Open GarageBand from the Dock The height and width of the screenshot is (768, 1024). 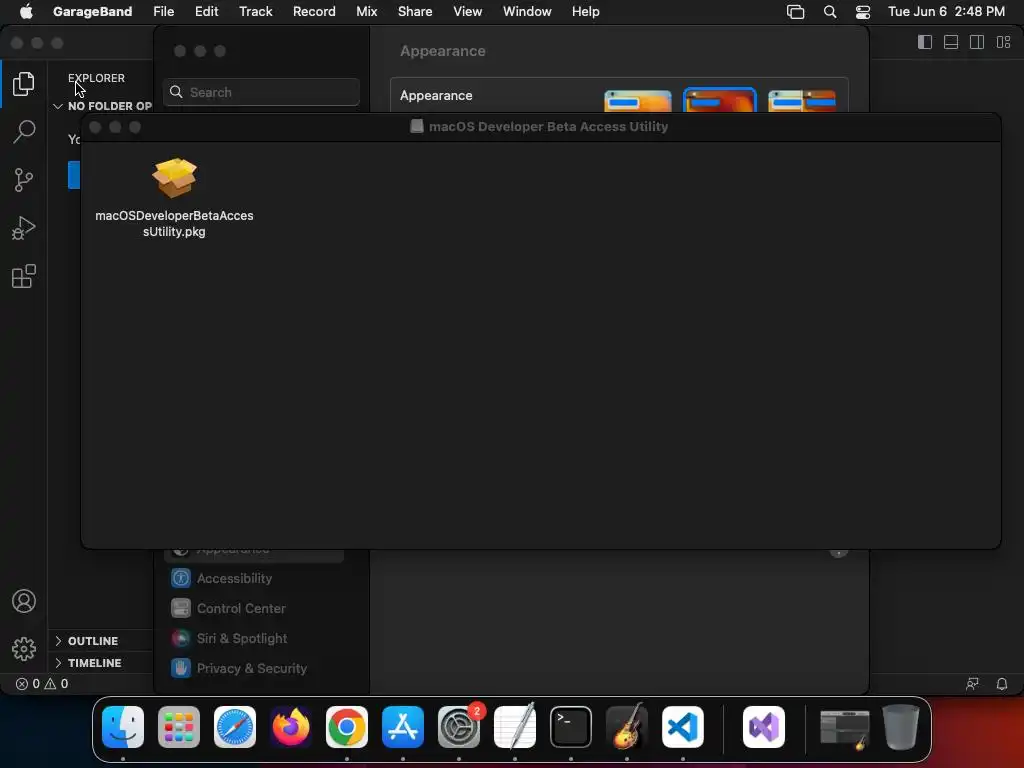point(627,727)
